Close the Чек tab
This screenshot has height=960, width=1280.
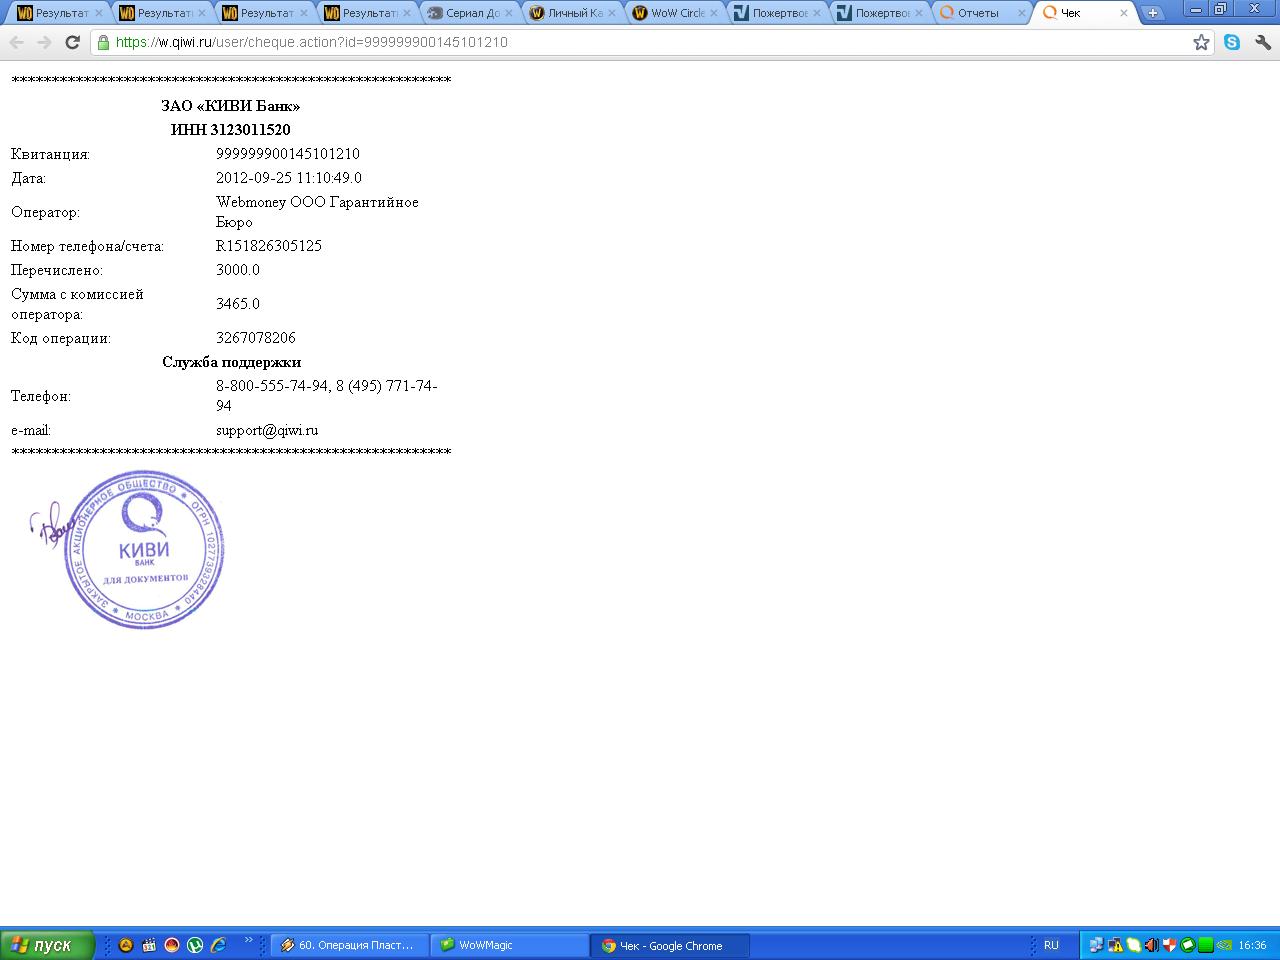coord(1123,13)
